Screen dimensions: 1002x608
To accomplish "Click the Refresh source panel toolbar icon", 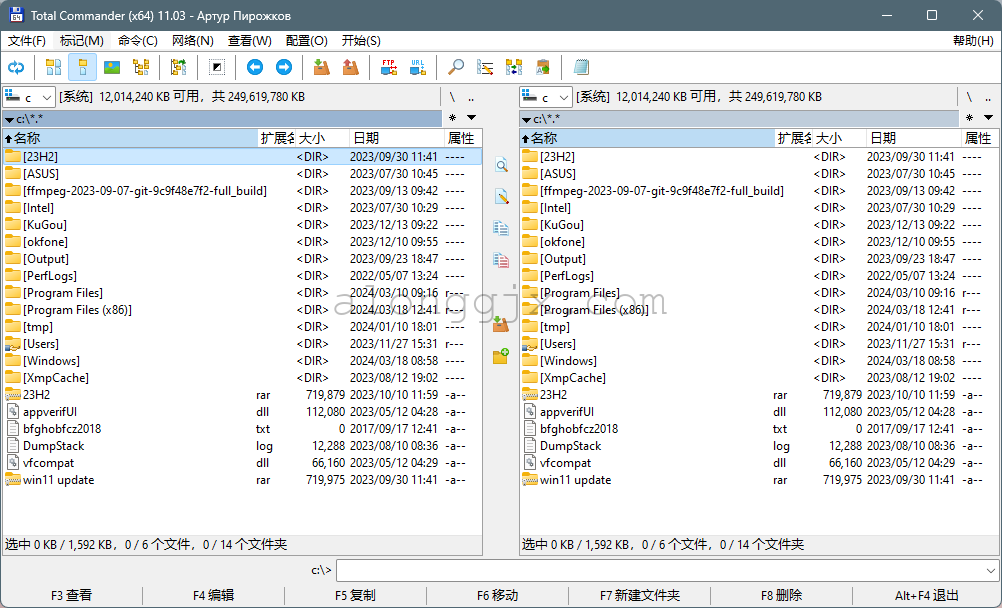I will tap(16, 67).
